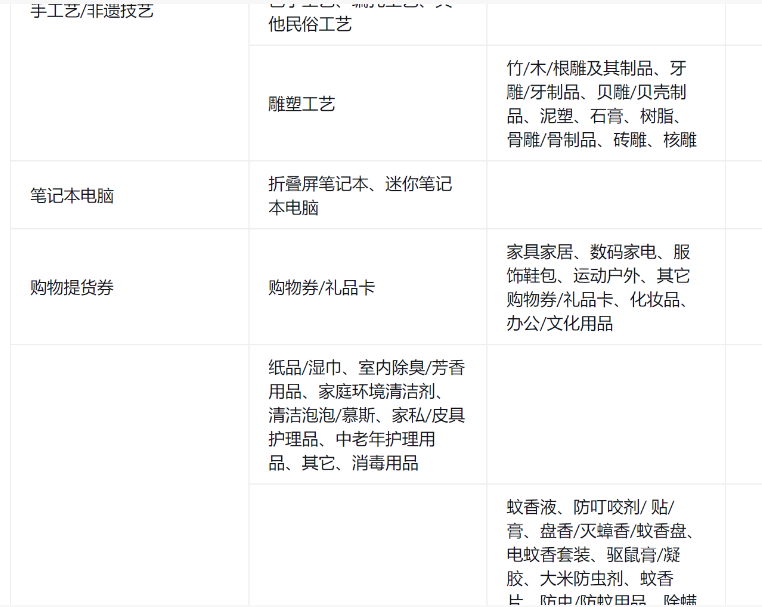The height and width of the screenshot is (607, 762).
Task: Click the 家庭环境清洁剂 item
Action: pyautogui.click(x=377, y=392)
